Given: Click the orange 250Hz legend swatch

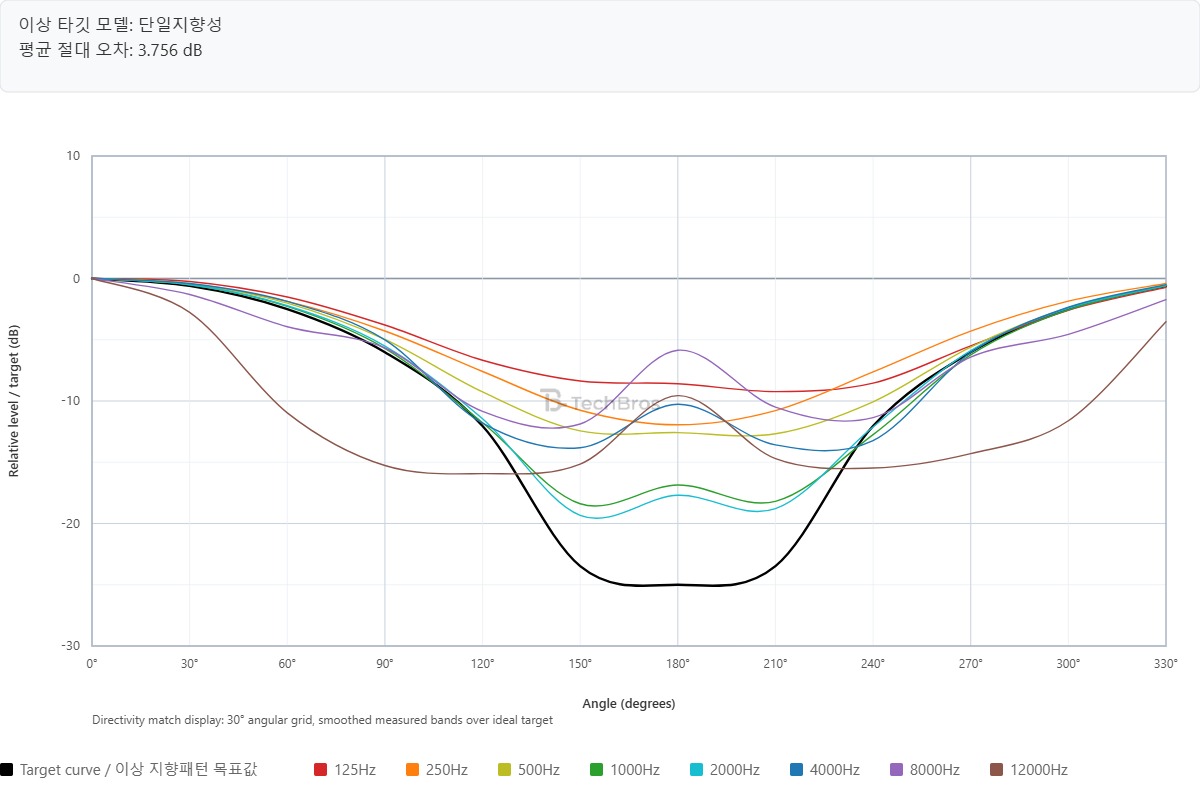Looking at the screenshot, I should [413, 770].
